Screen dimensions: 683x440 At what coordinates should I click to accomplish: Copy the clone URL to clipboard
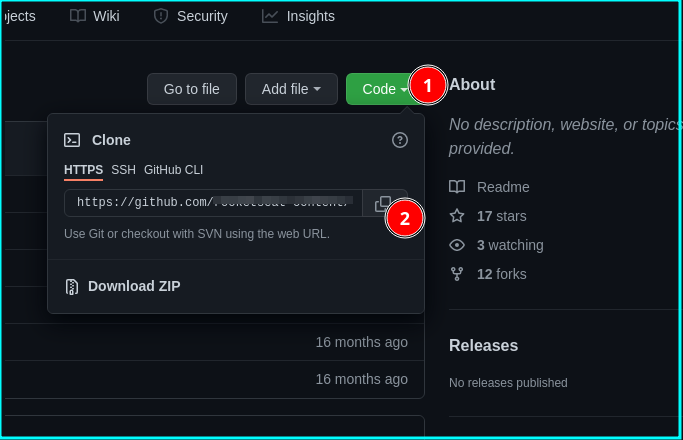tap(383, 203)
